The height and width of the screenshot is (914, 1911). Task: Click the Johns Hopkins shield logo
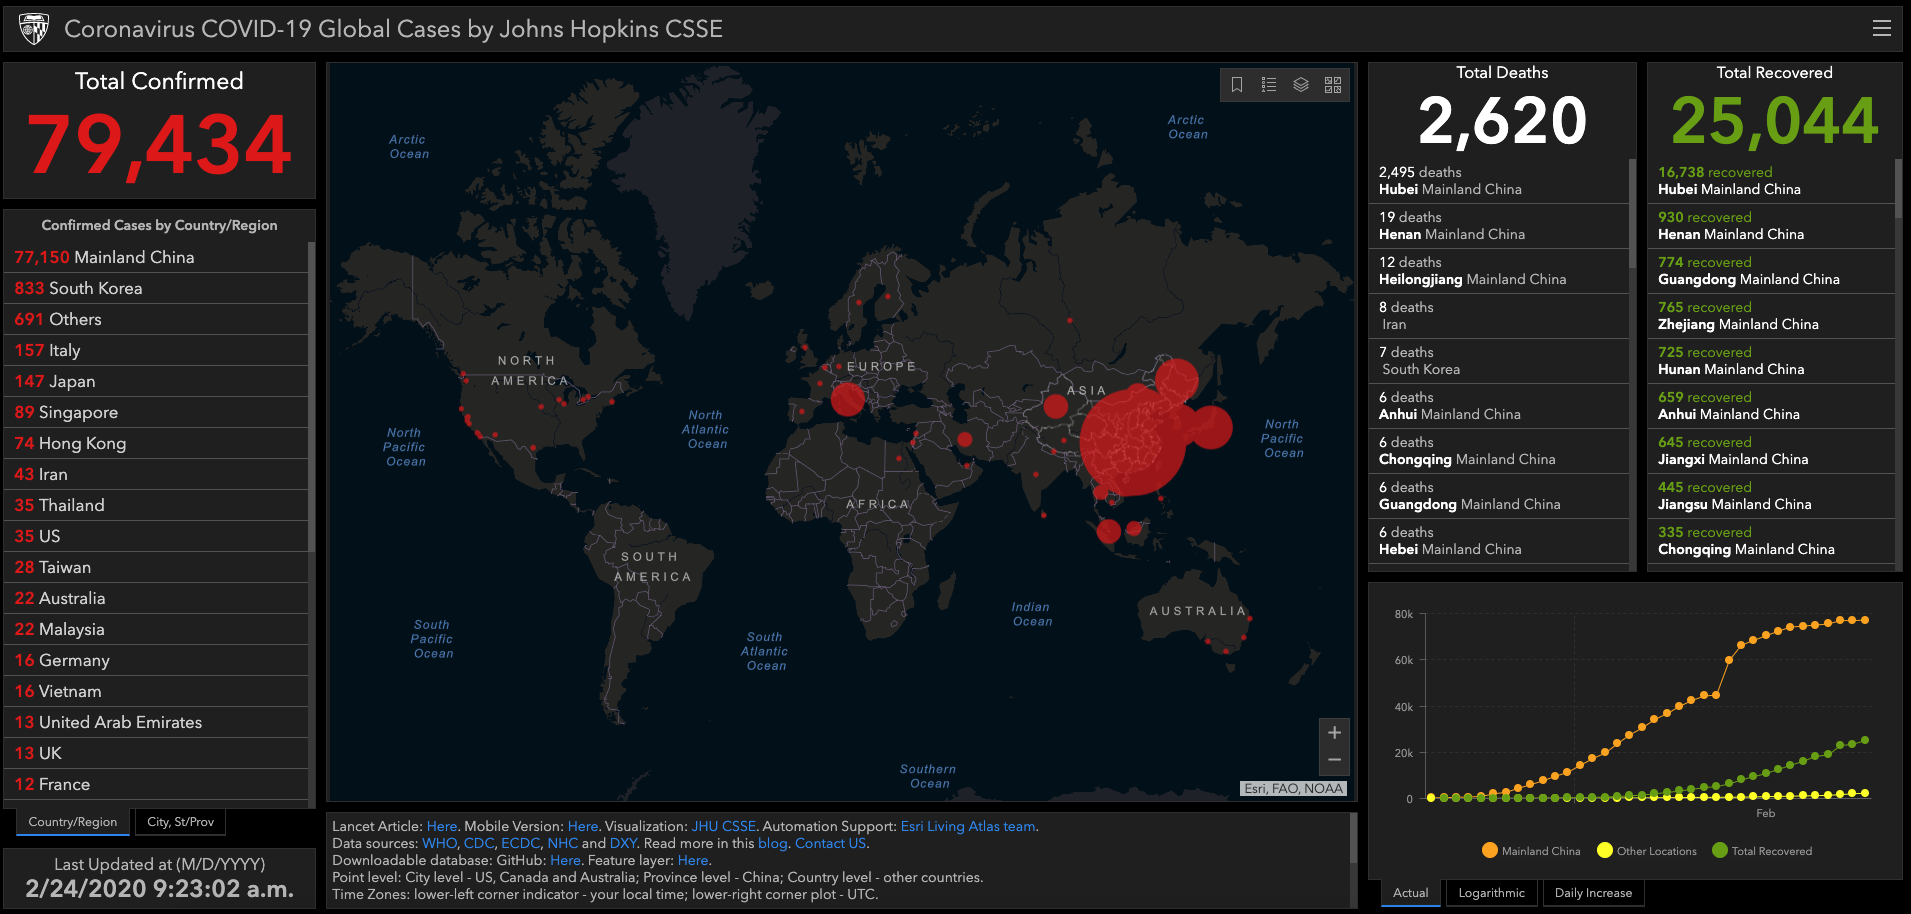(34, 29)
